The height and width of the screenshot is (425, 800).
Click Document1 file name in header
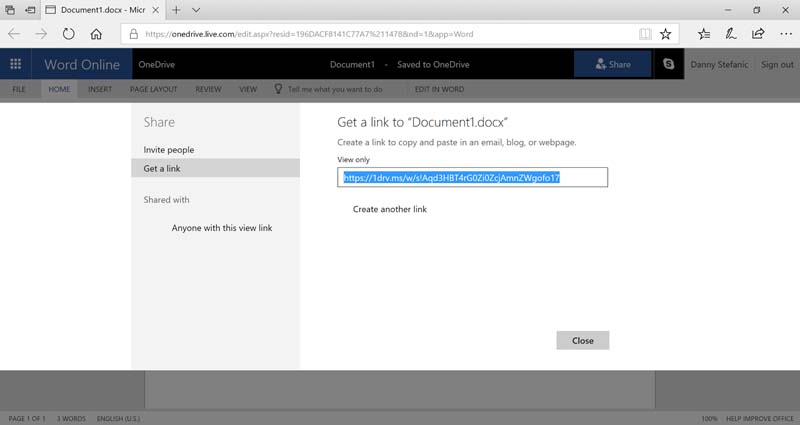click(x=352, y=64)
